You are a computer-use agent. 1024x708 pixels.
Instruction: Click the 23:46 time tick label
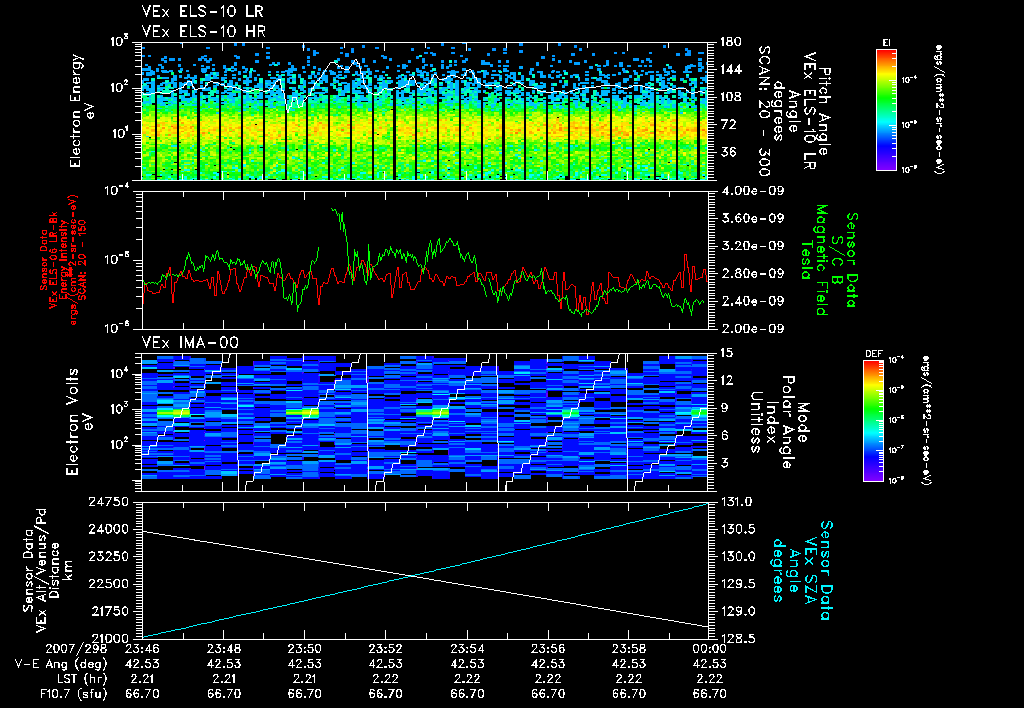pyautogui.click(x=142, y=649)
